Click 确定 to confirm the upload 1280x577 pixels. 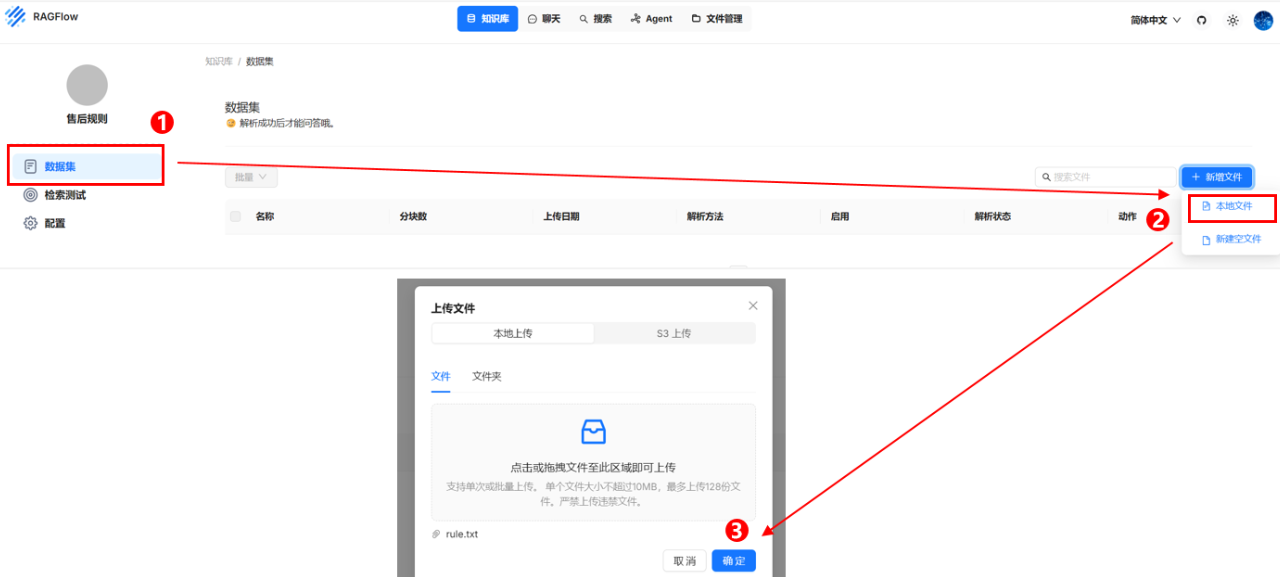[733, 560]
